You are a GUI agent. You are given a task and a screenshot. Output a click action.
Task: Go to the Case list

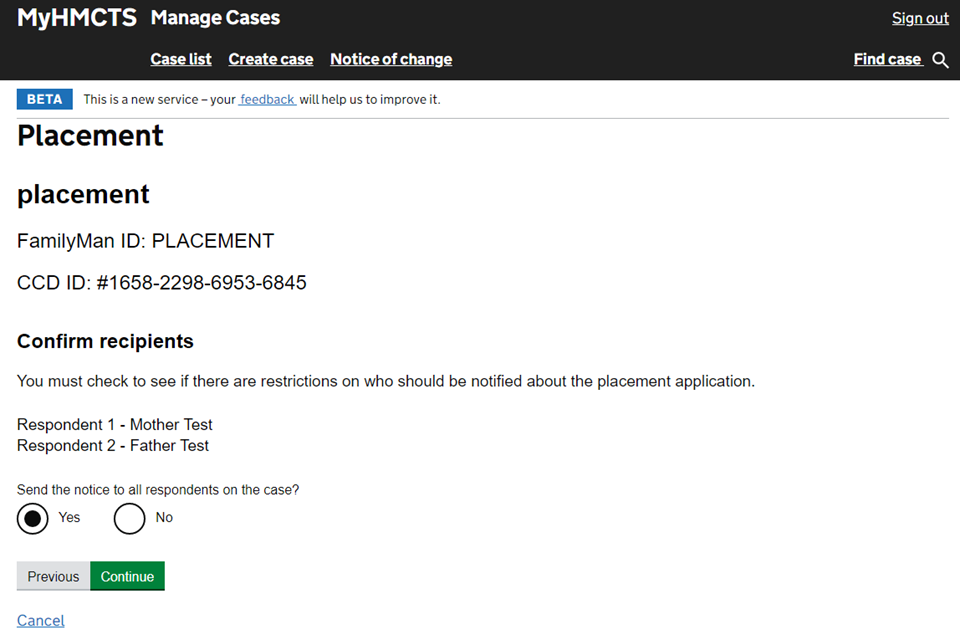coord(181,59)
